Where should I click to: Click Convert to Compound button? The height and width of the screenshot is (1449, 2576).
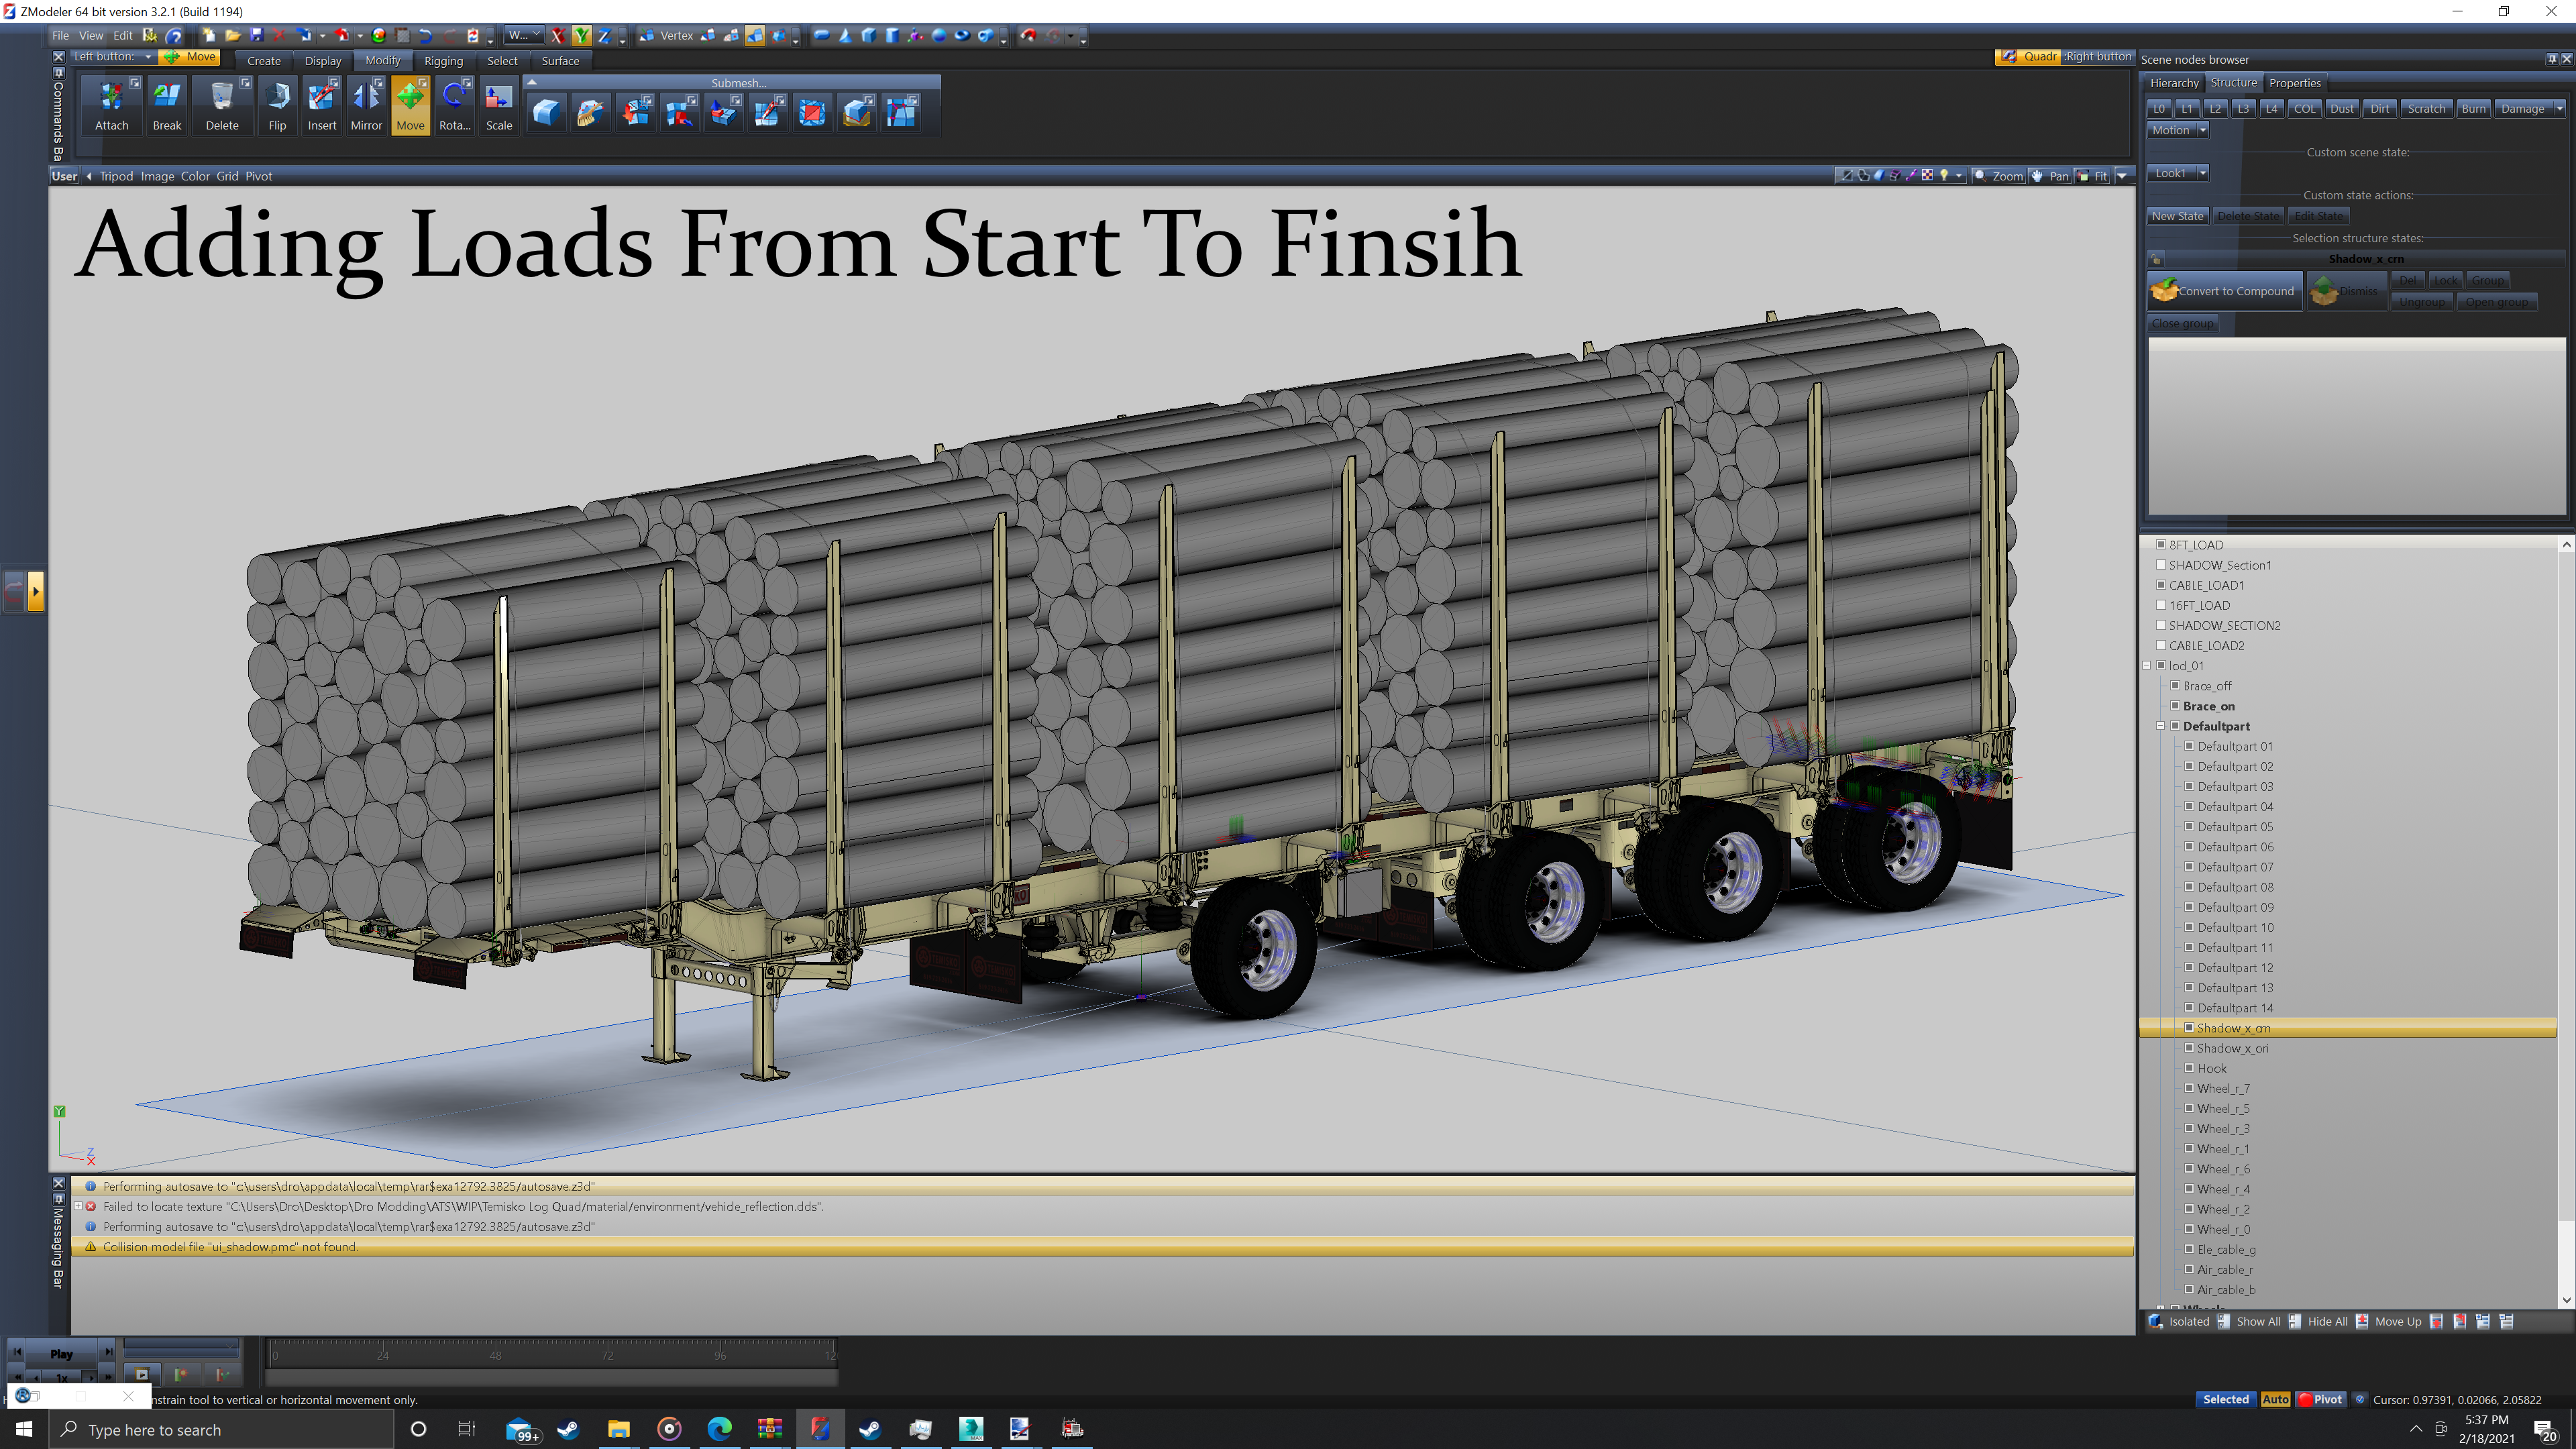coord(2224,291)
